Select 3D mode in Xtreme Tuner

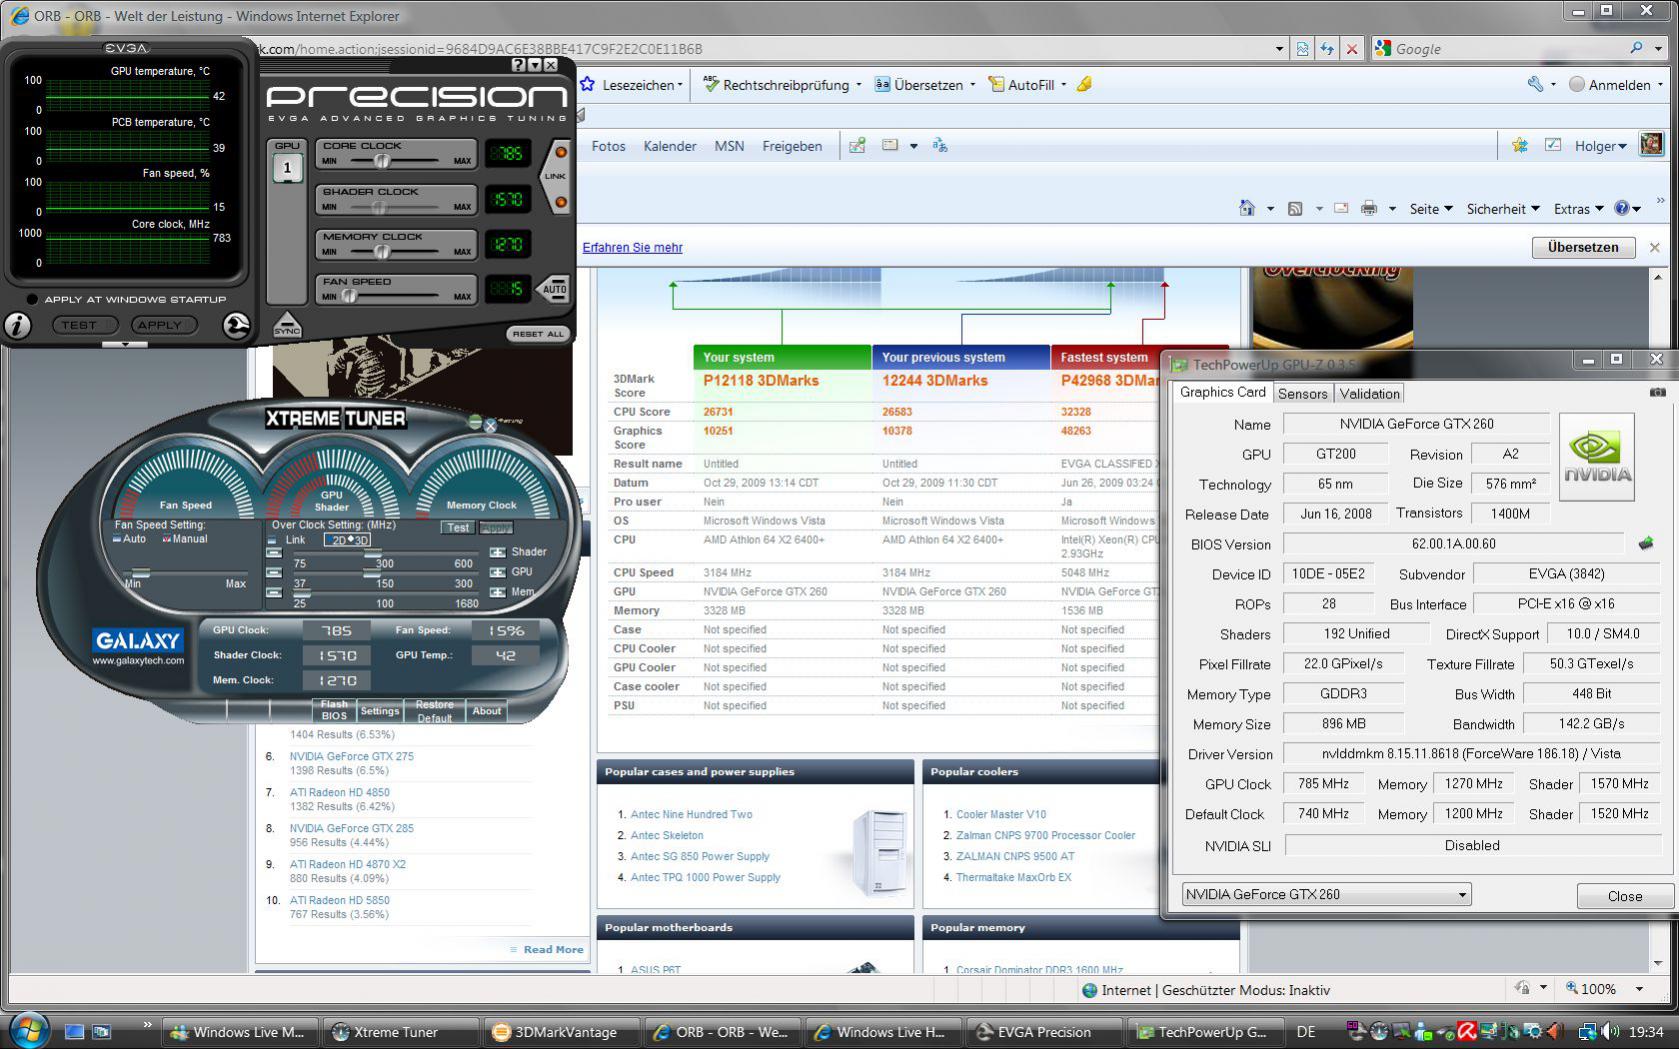point(360,540)
